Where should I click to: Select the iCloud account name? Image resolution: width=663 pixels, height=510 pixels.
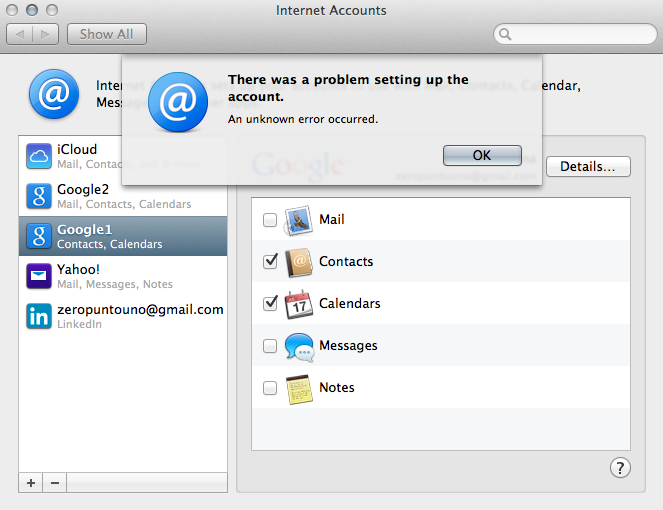coord(77,149)
